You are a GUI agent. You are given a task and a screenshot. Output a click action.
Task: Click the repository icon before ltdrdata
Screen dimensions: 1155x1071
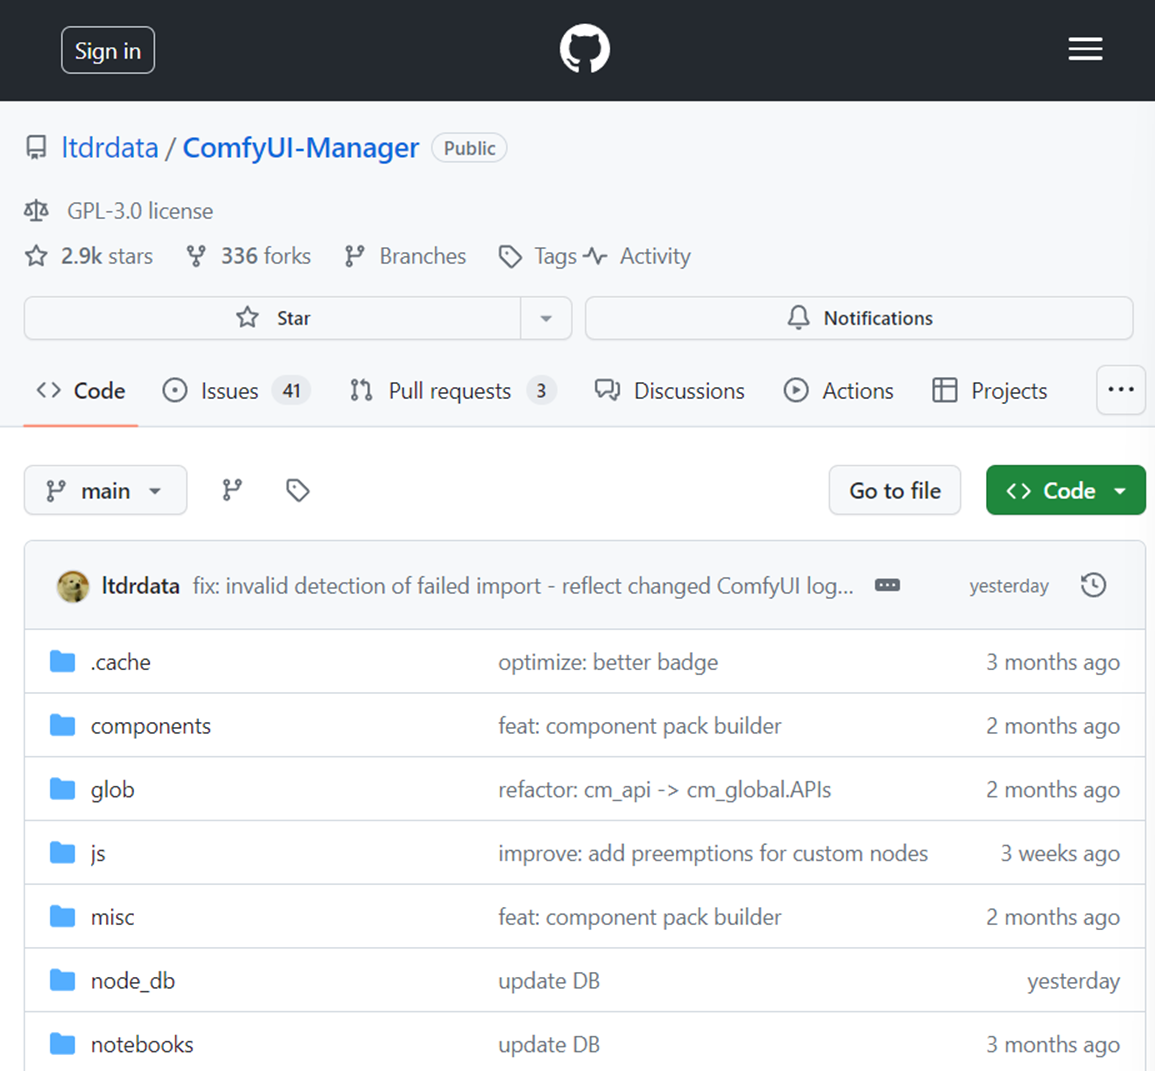pos(36,147)
